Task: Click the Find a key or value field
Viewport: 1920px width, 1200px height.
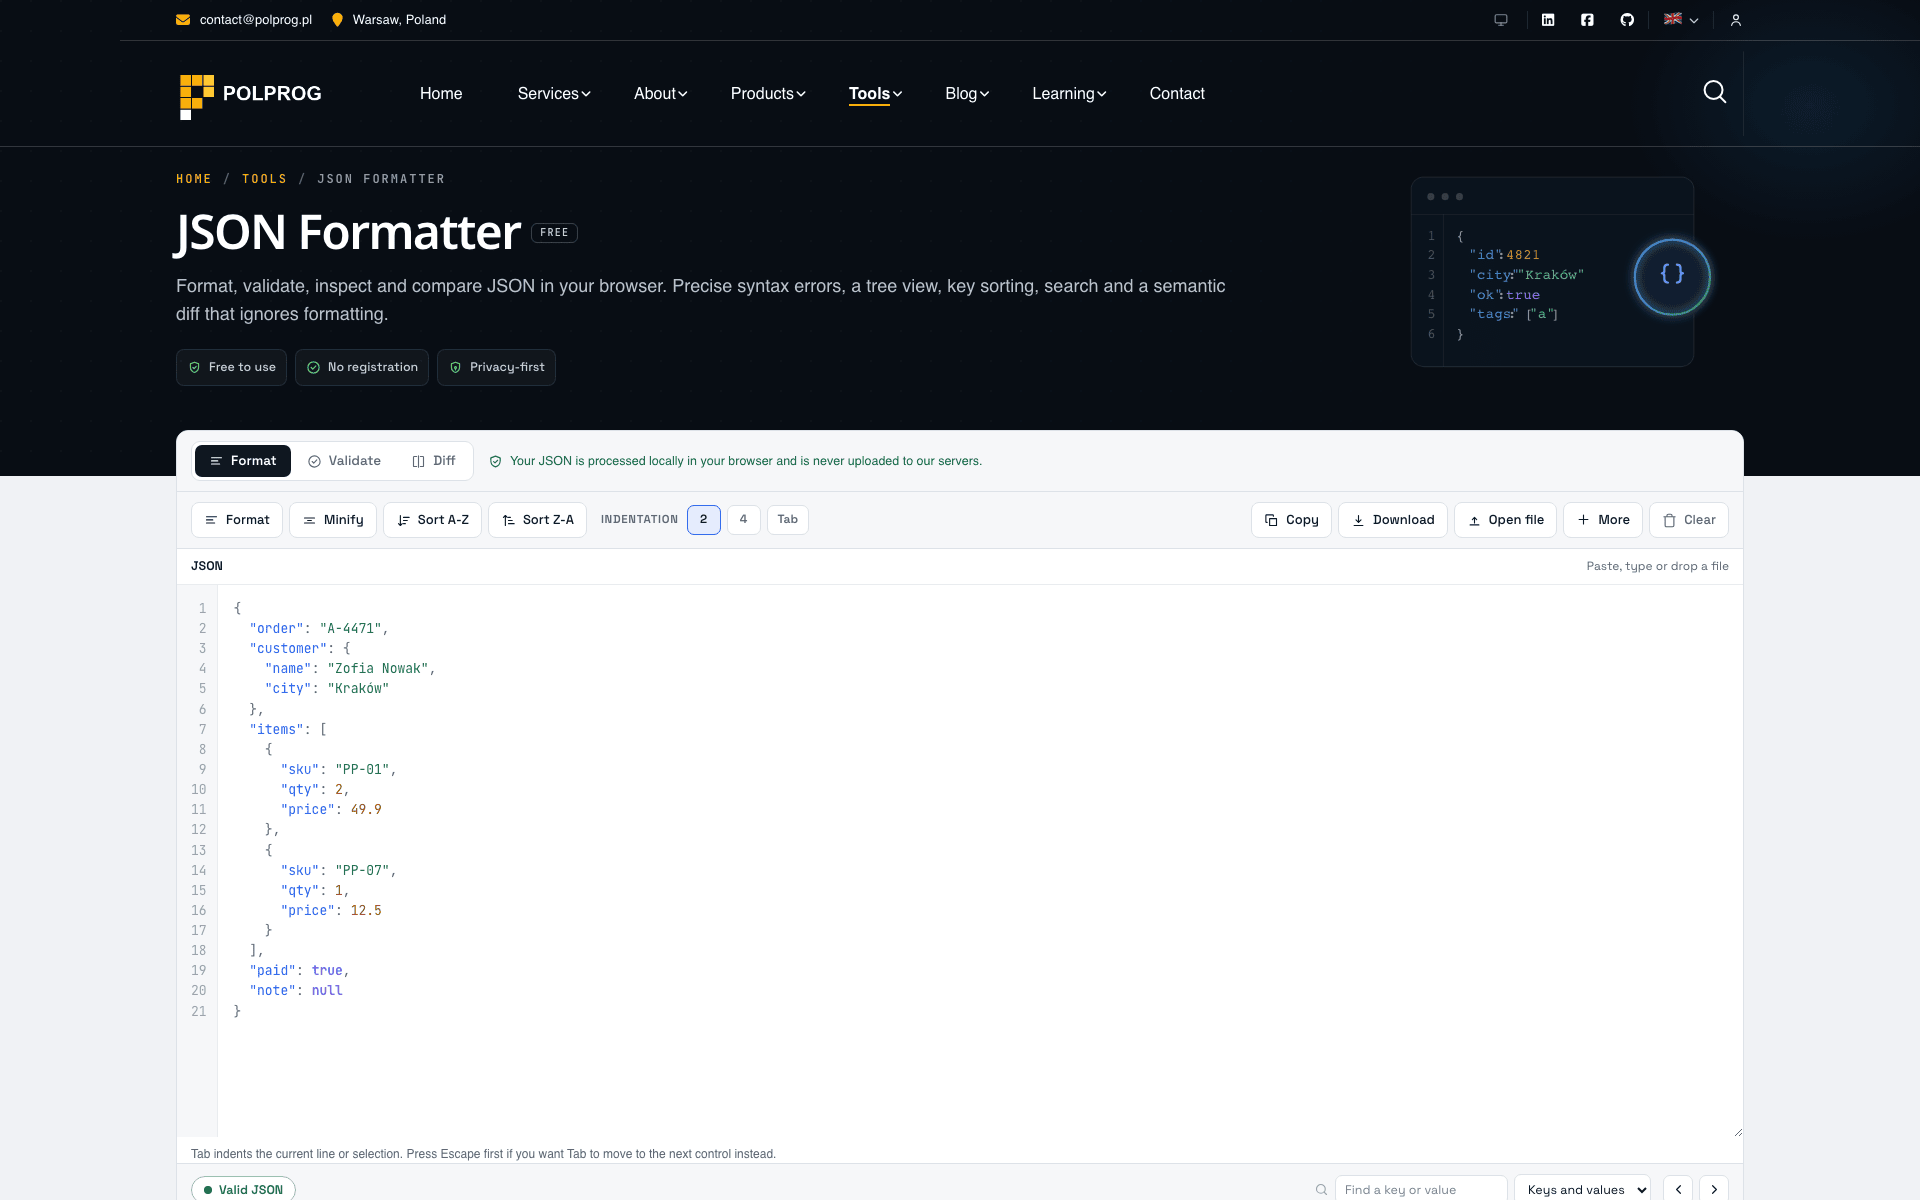Action: point(1420,1189)
